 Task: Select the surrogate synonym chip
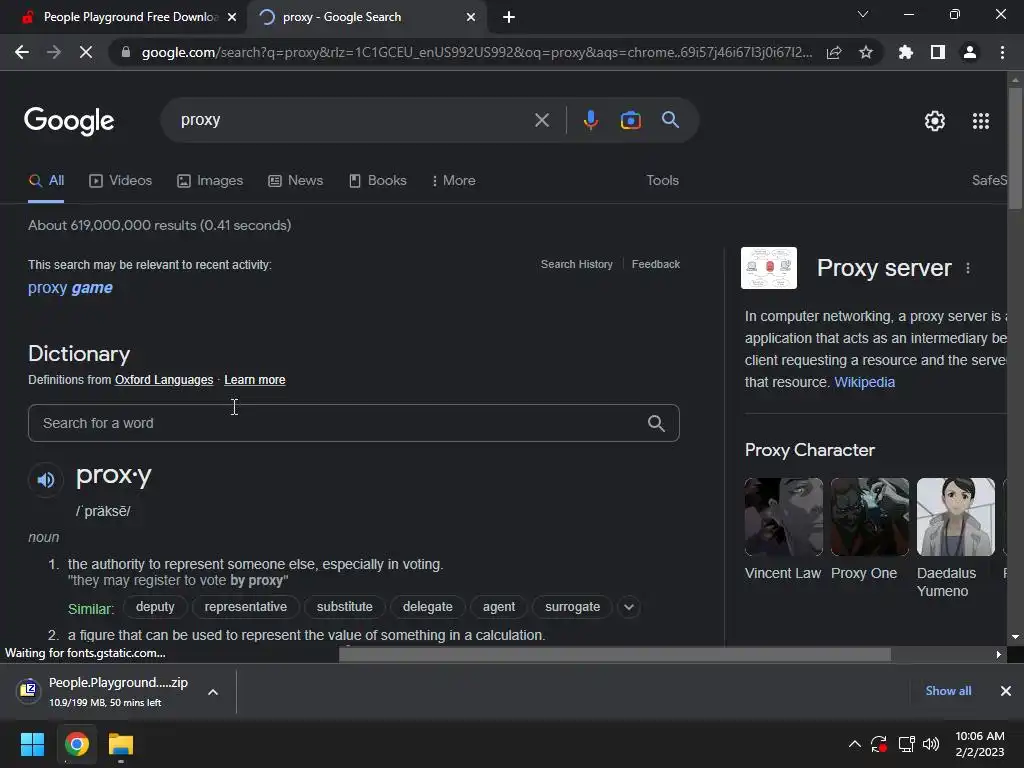pos(573,607)
